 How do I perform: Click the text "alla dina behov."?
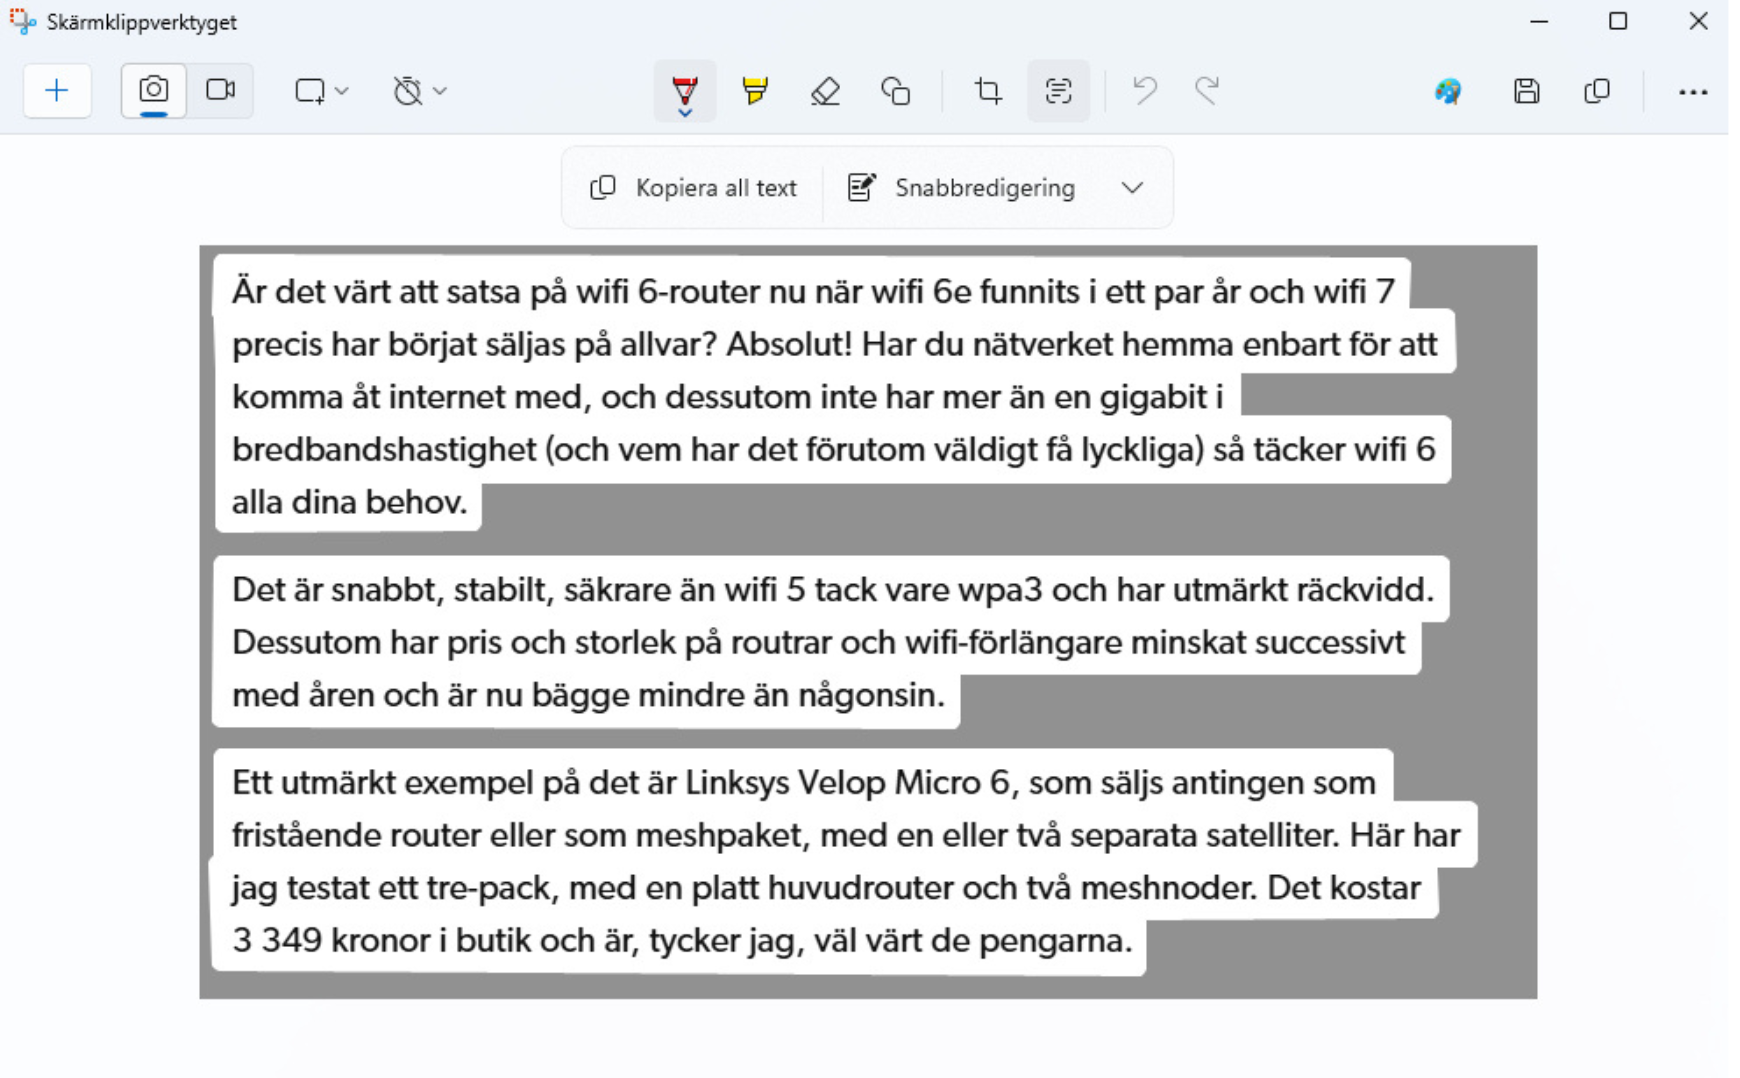[350, 502]
